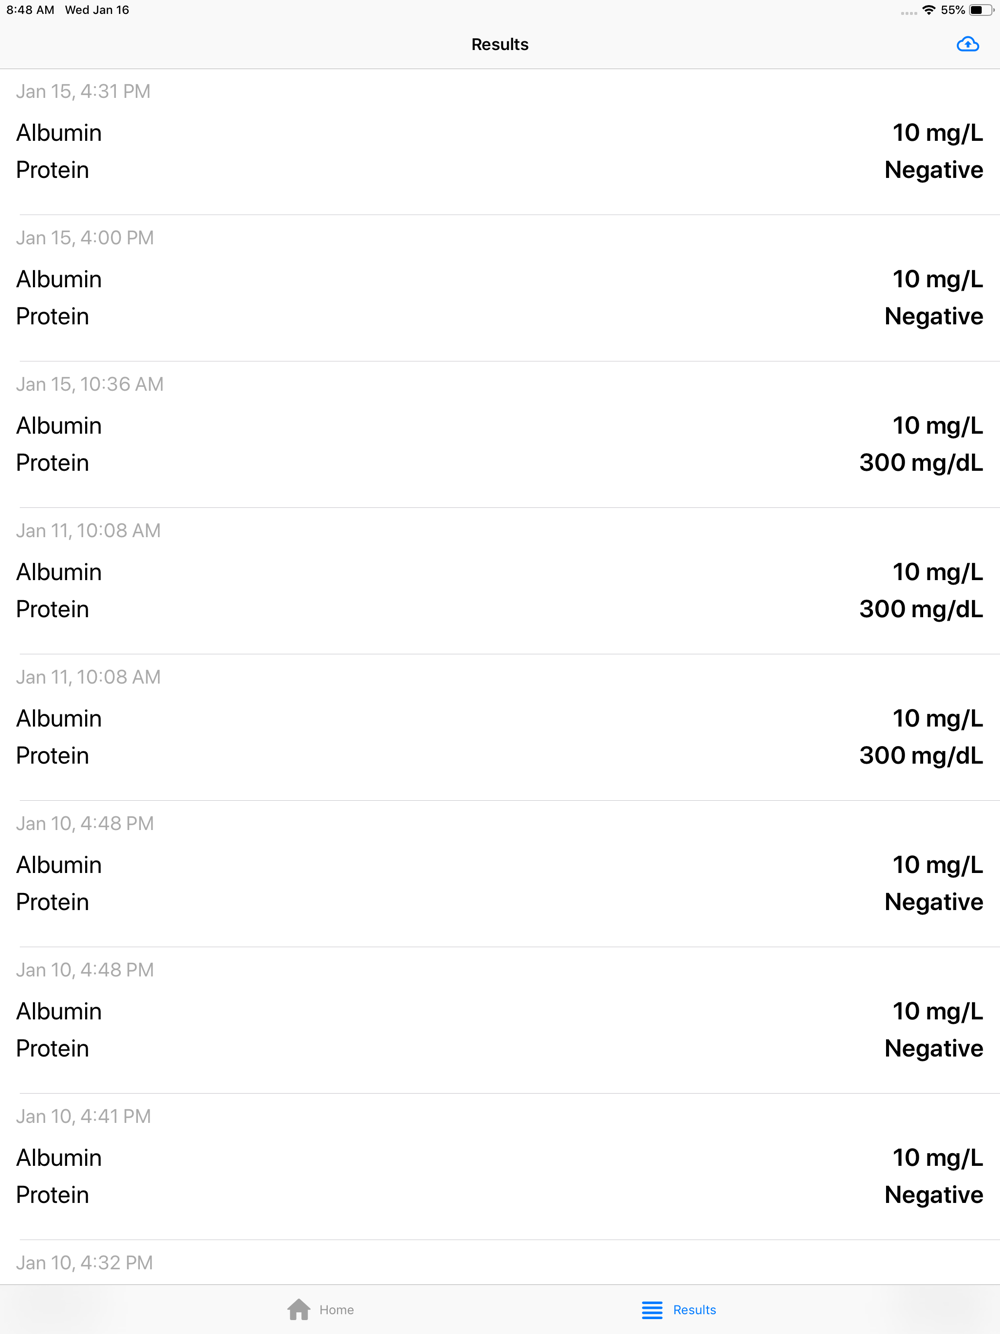Tap the time in status bar
The image size is (1000, 1334).
click(30, 10)
